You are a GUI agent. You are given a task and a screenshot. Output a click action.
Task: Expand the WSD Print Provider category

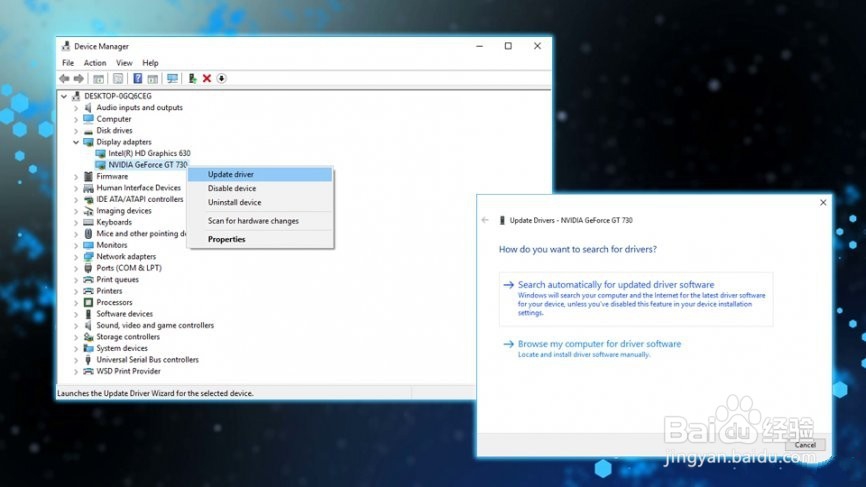76,372
